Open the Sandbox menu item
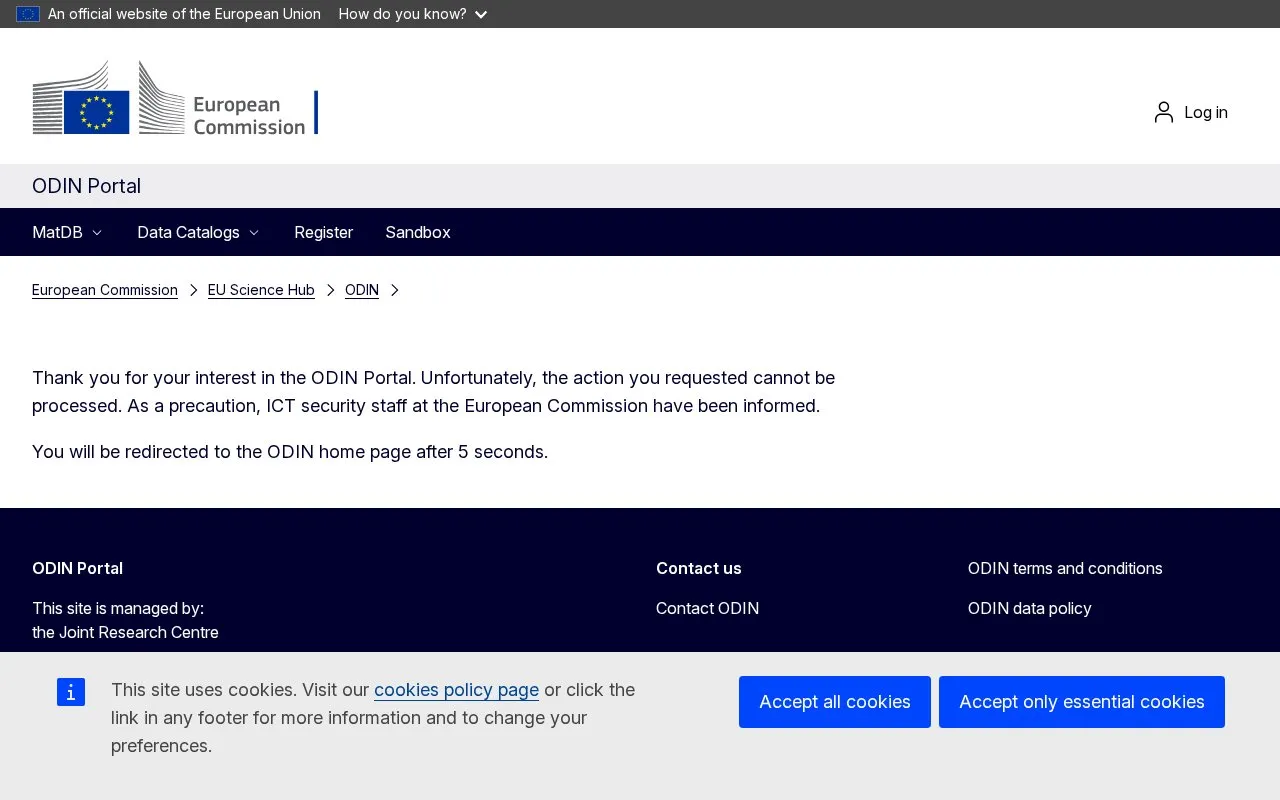Image resolution: width=1280 pixels, height=800 pixels. 418,232
